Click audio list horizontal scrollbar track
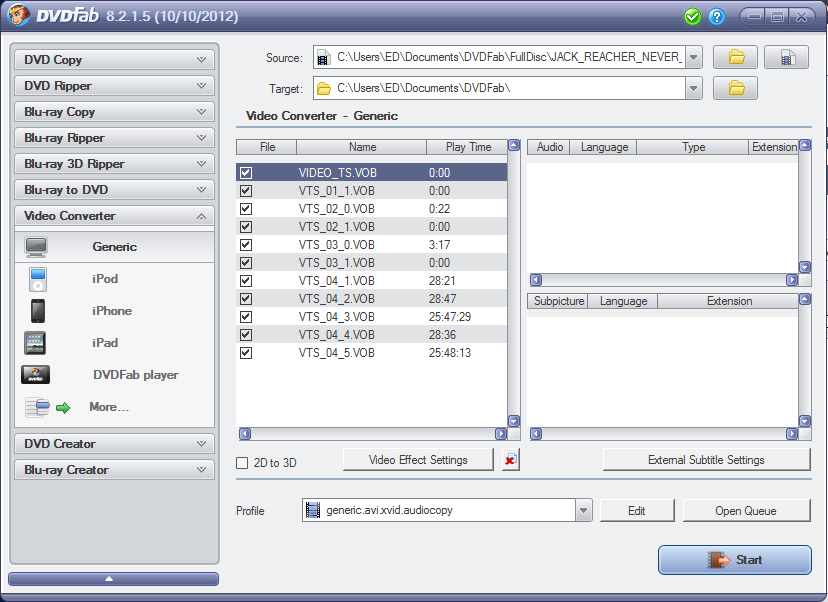The height and width of the screenshot is (602, 828). pos(664,280)
